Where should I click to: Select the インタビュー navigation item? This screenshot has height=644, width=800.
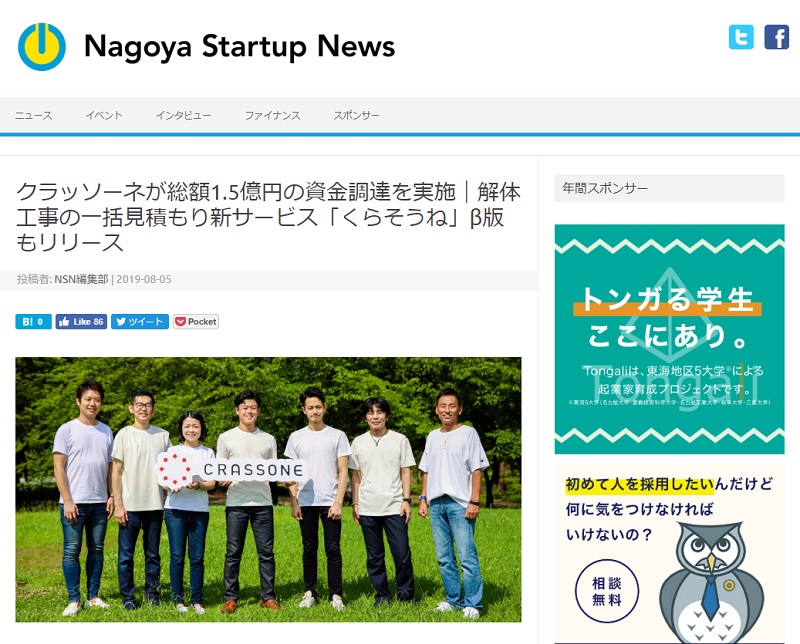click(x=183, y=115)
